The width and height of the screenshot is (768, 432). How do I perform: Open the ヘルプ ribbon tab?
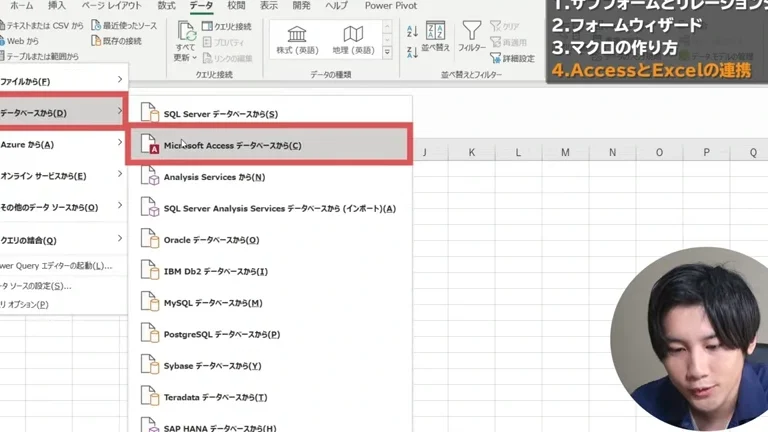pyautogui.click(x=337, y=6)
